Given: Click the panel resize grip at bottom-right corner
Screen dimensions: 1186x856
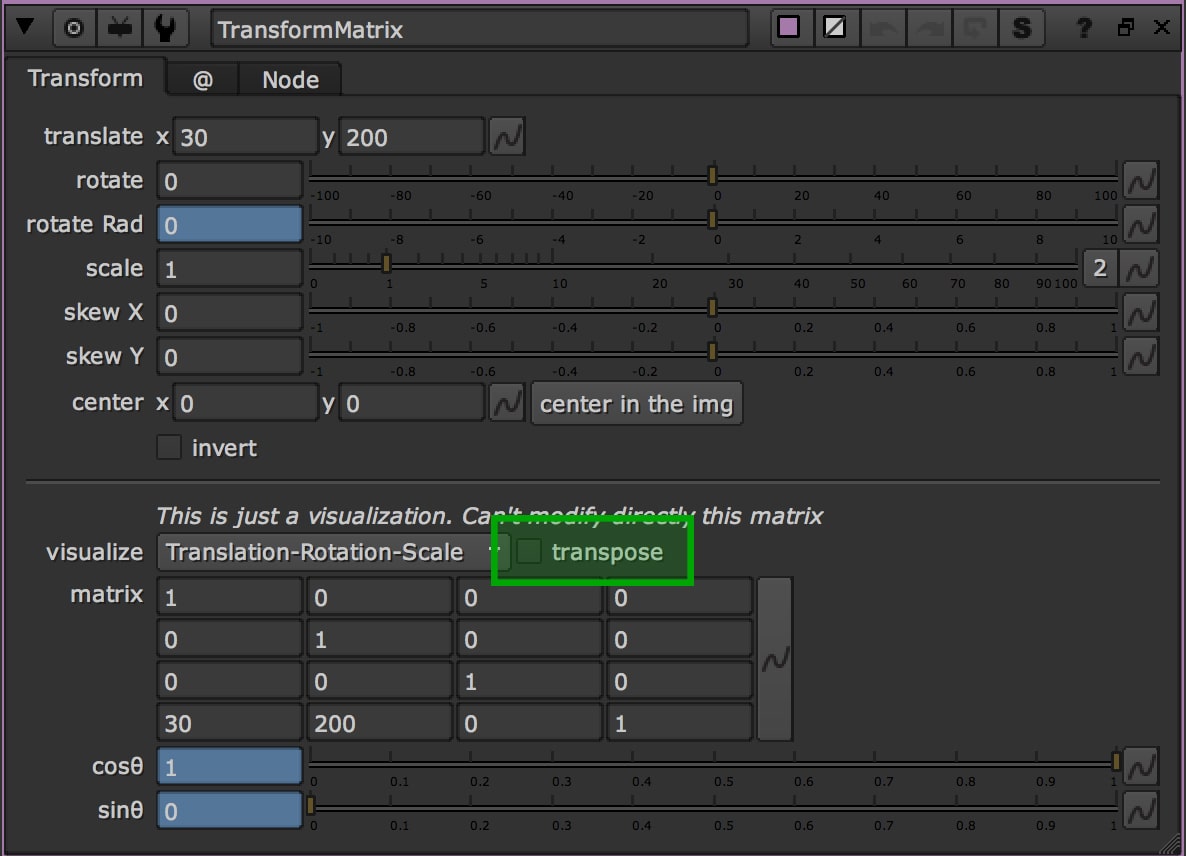Looking at the screenshot, I should pos(1171,842).
